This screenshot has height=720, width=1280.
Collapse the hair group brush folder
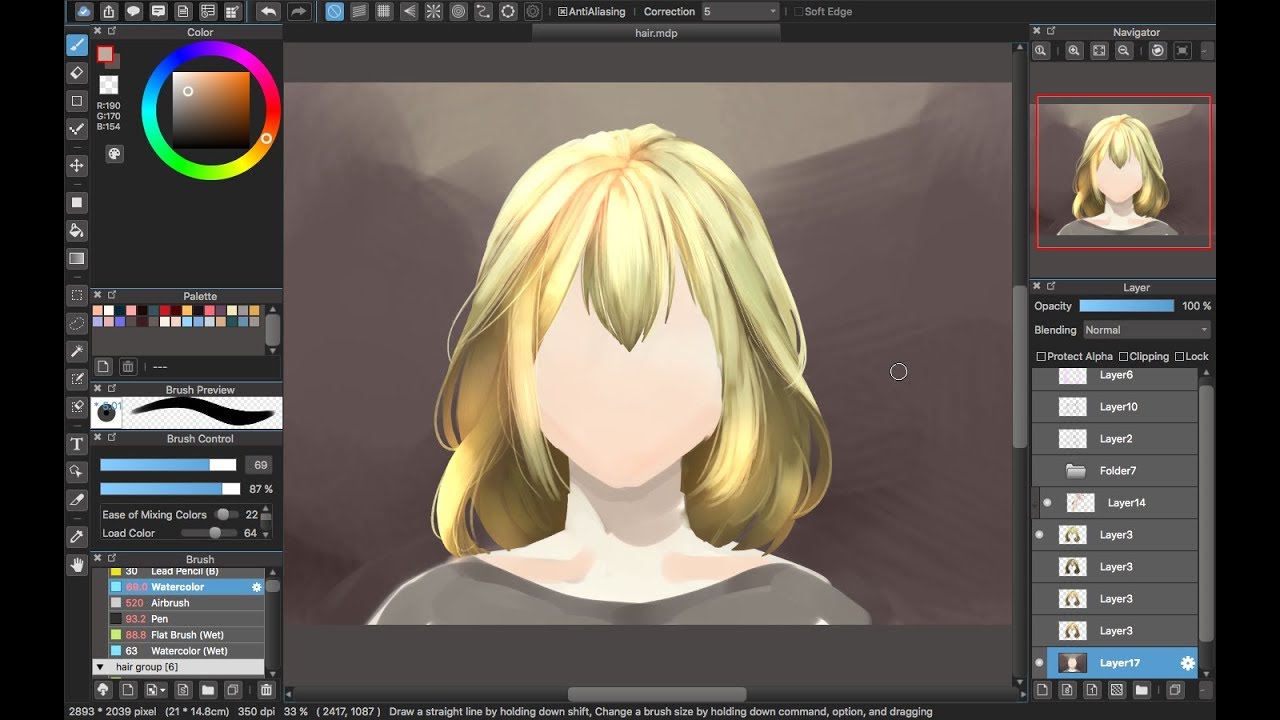pyautogui.click(x=99, y=667)
